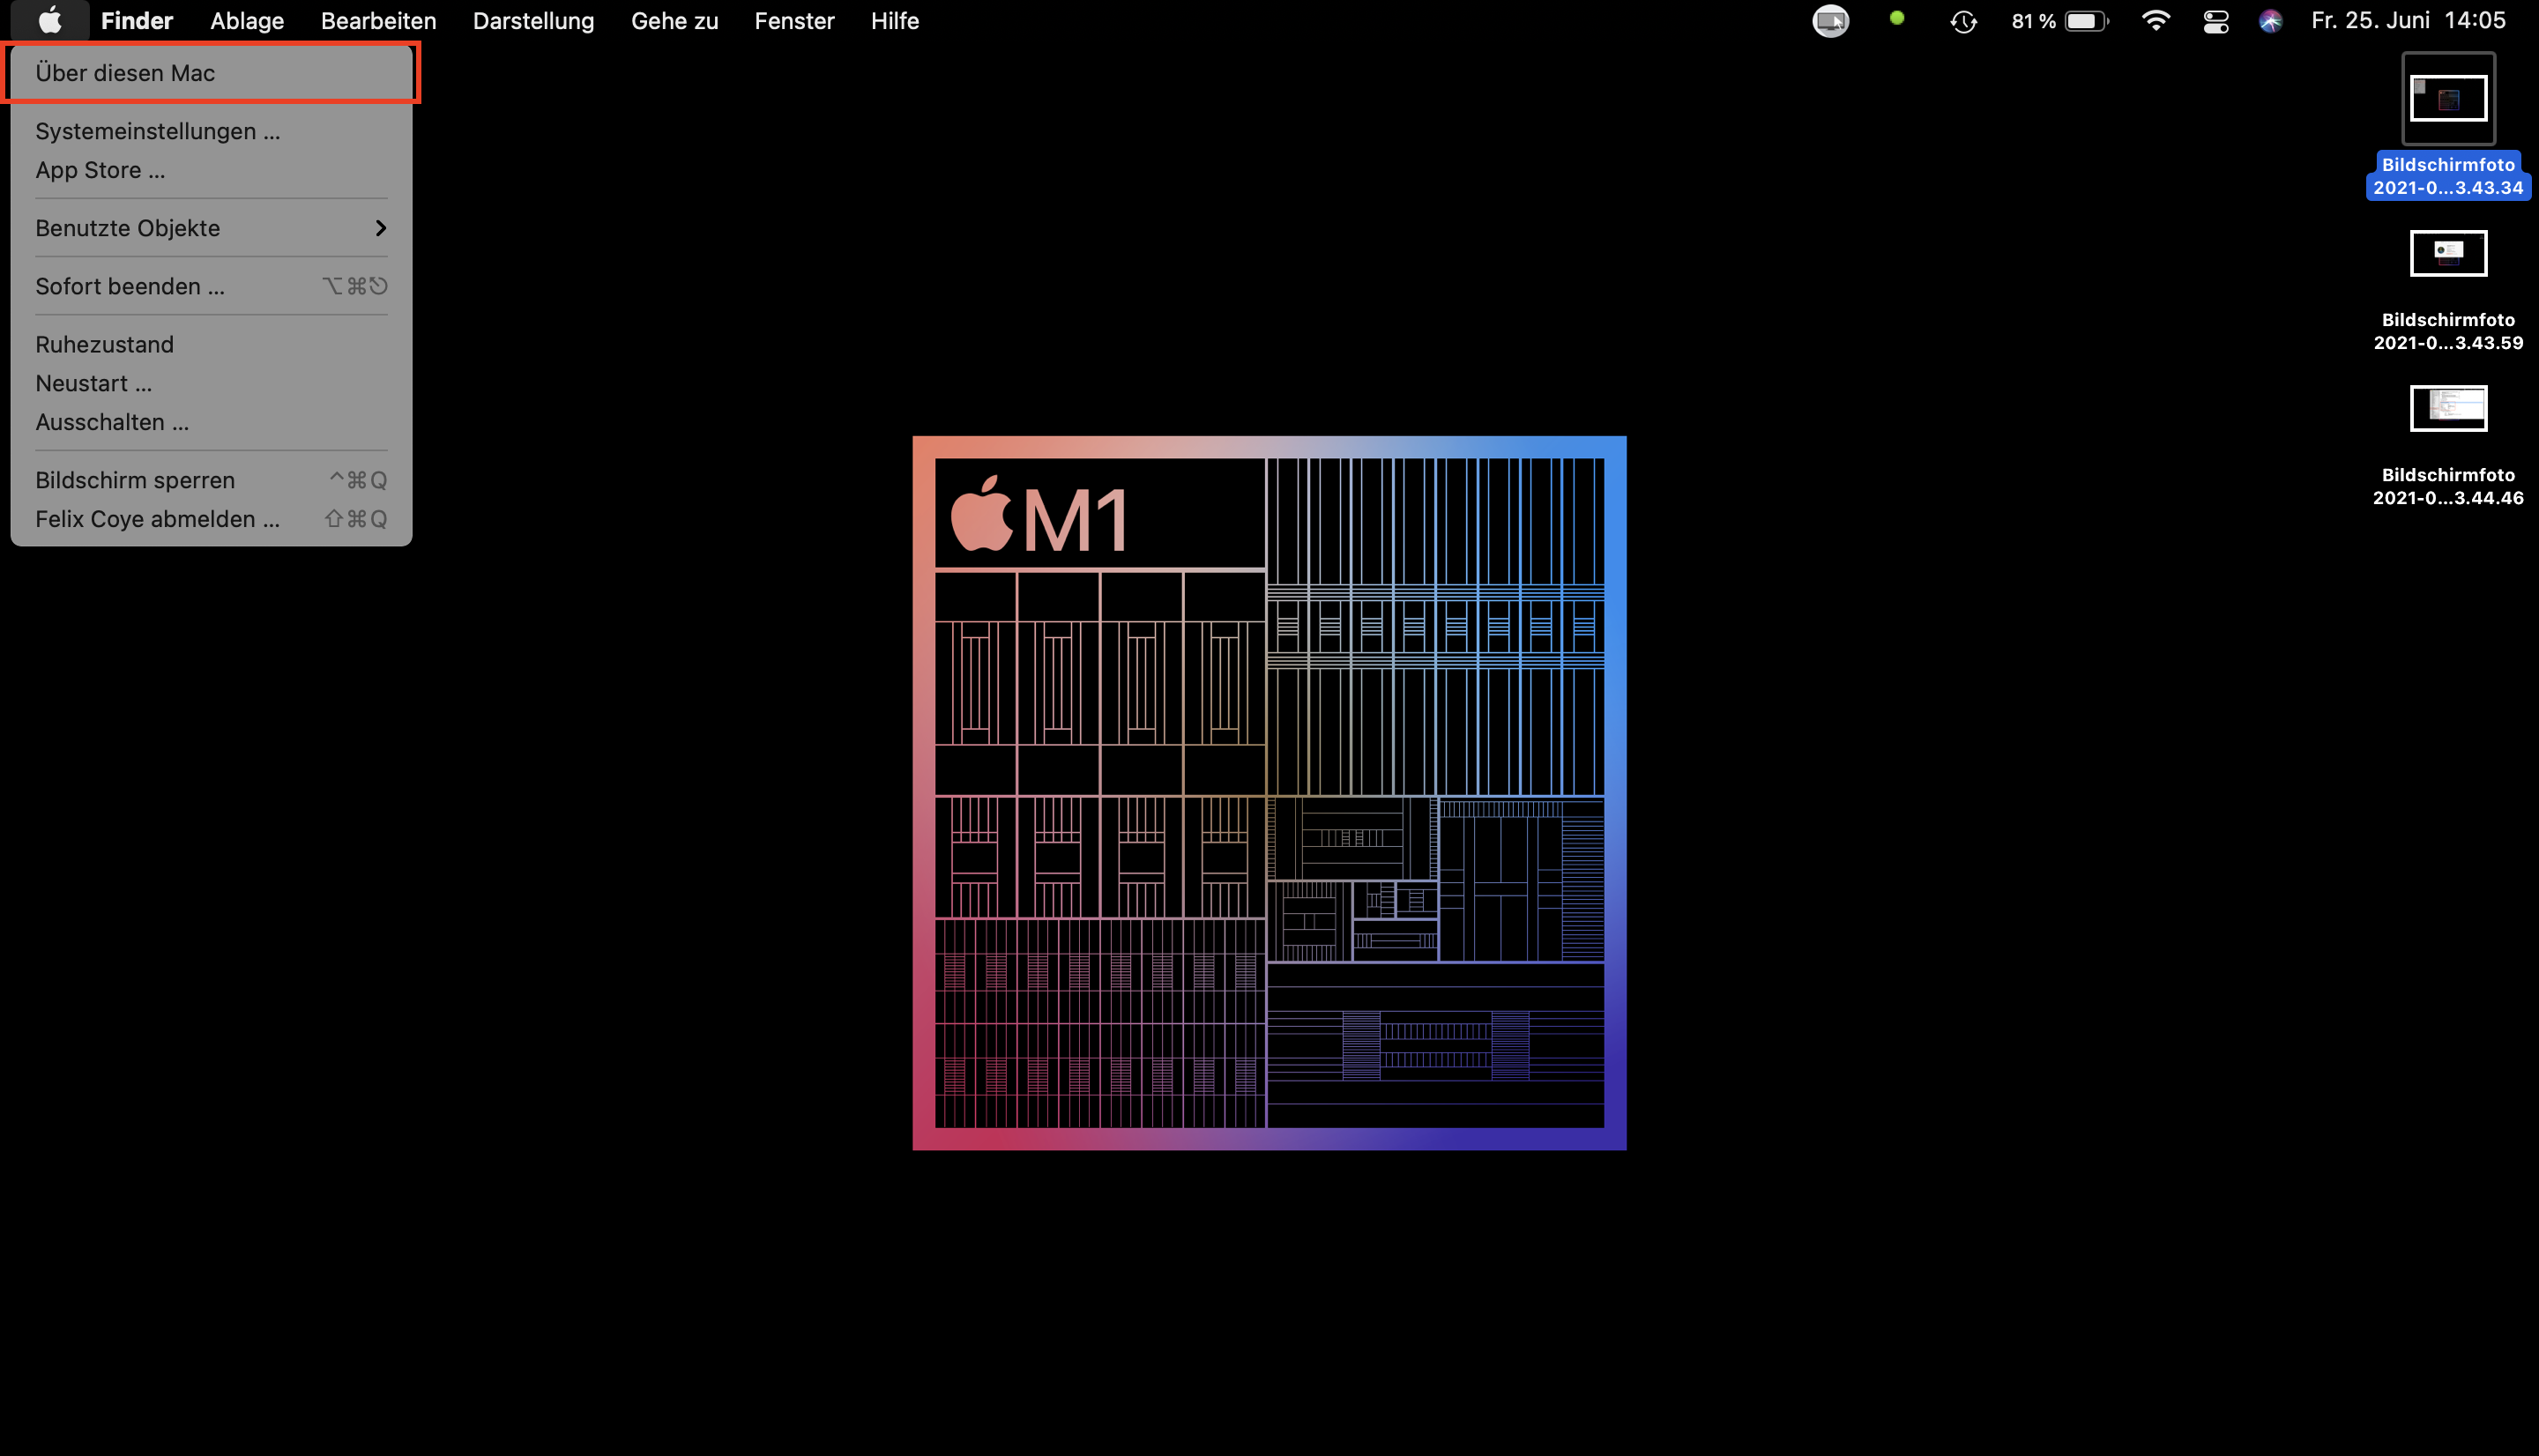
Task: Click the date and time display
Action: point(2407,21)
